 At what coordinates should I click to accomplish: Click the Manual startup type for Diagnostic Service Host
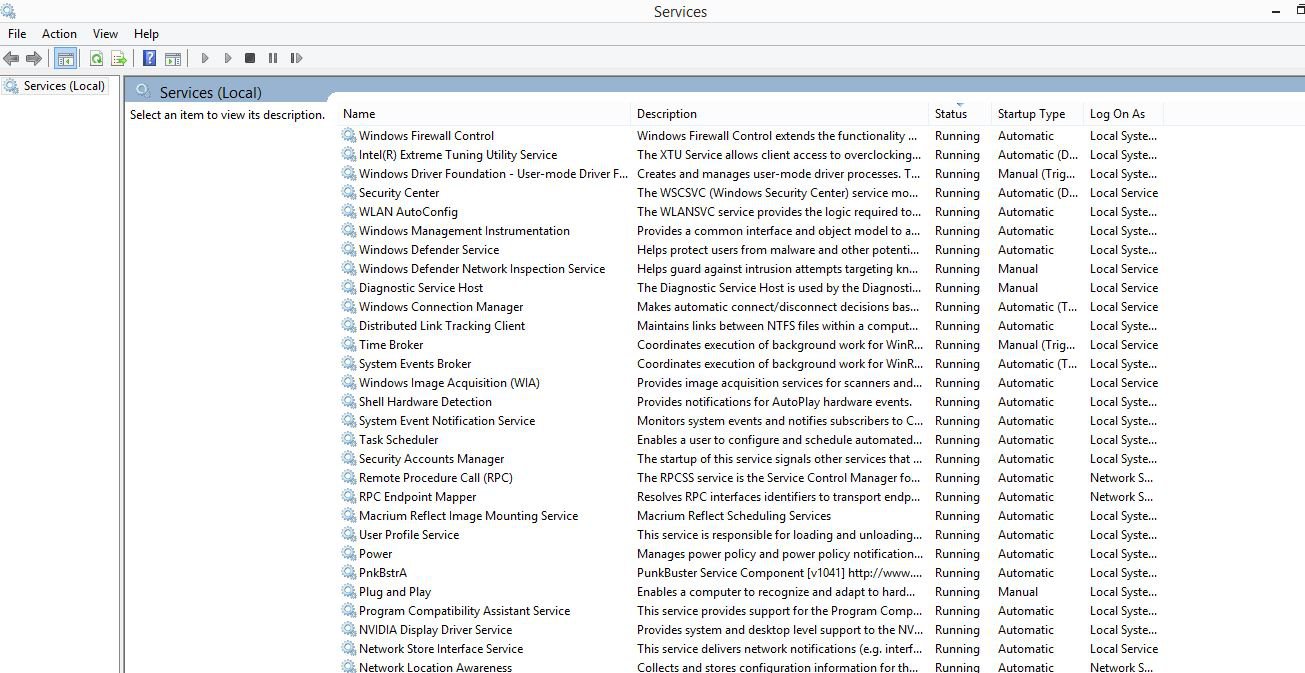tap(1018, 288)
